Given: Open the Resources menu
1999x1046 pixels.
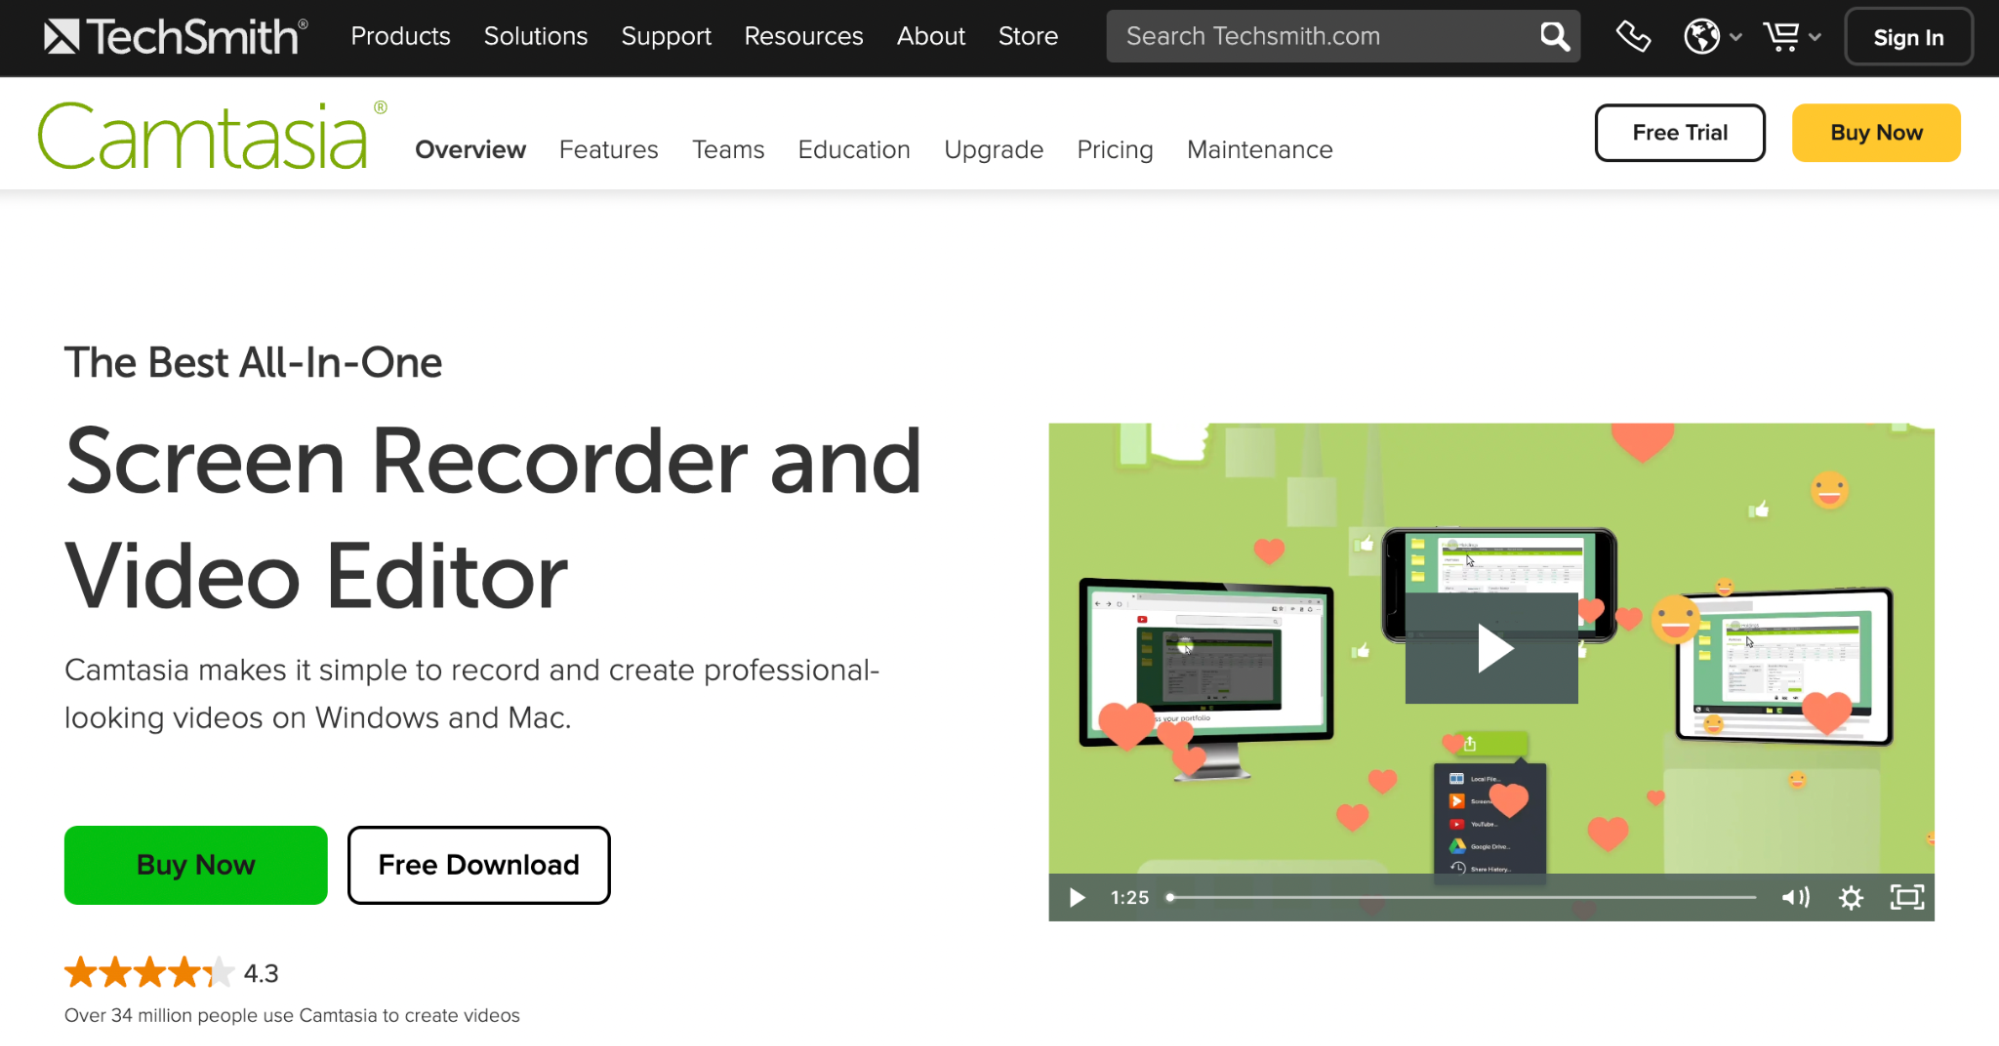Looking at the screenshot, I should point(803,36).
